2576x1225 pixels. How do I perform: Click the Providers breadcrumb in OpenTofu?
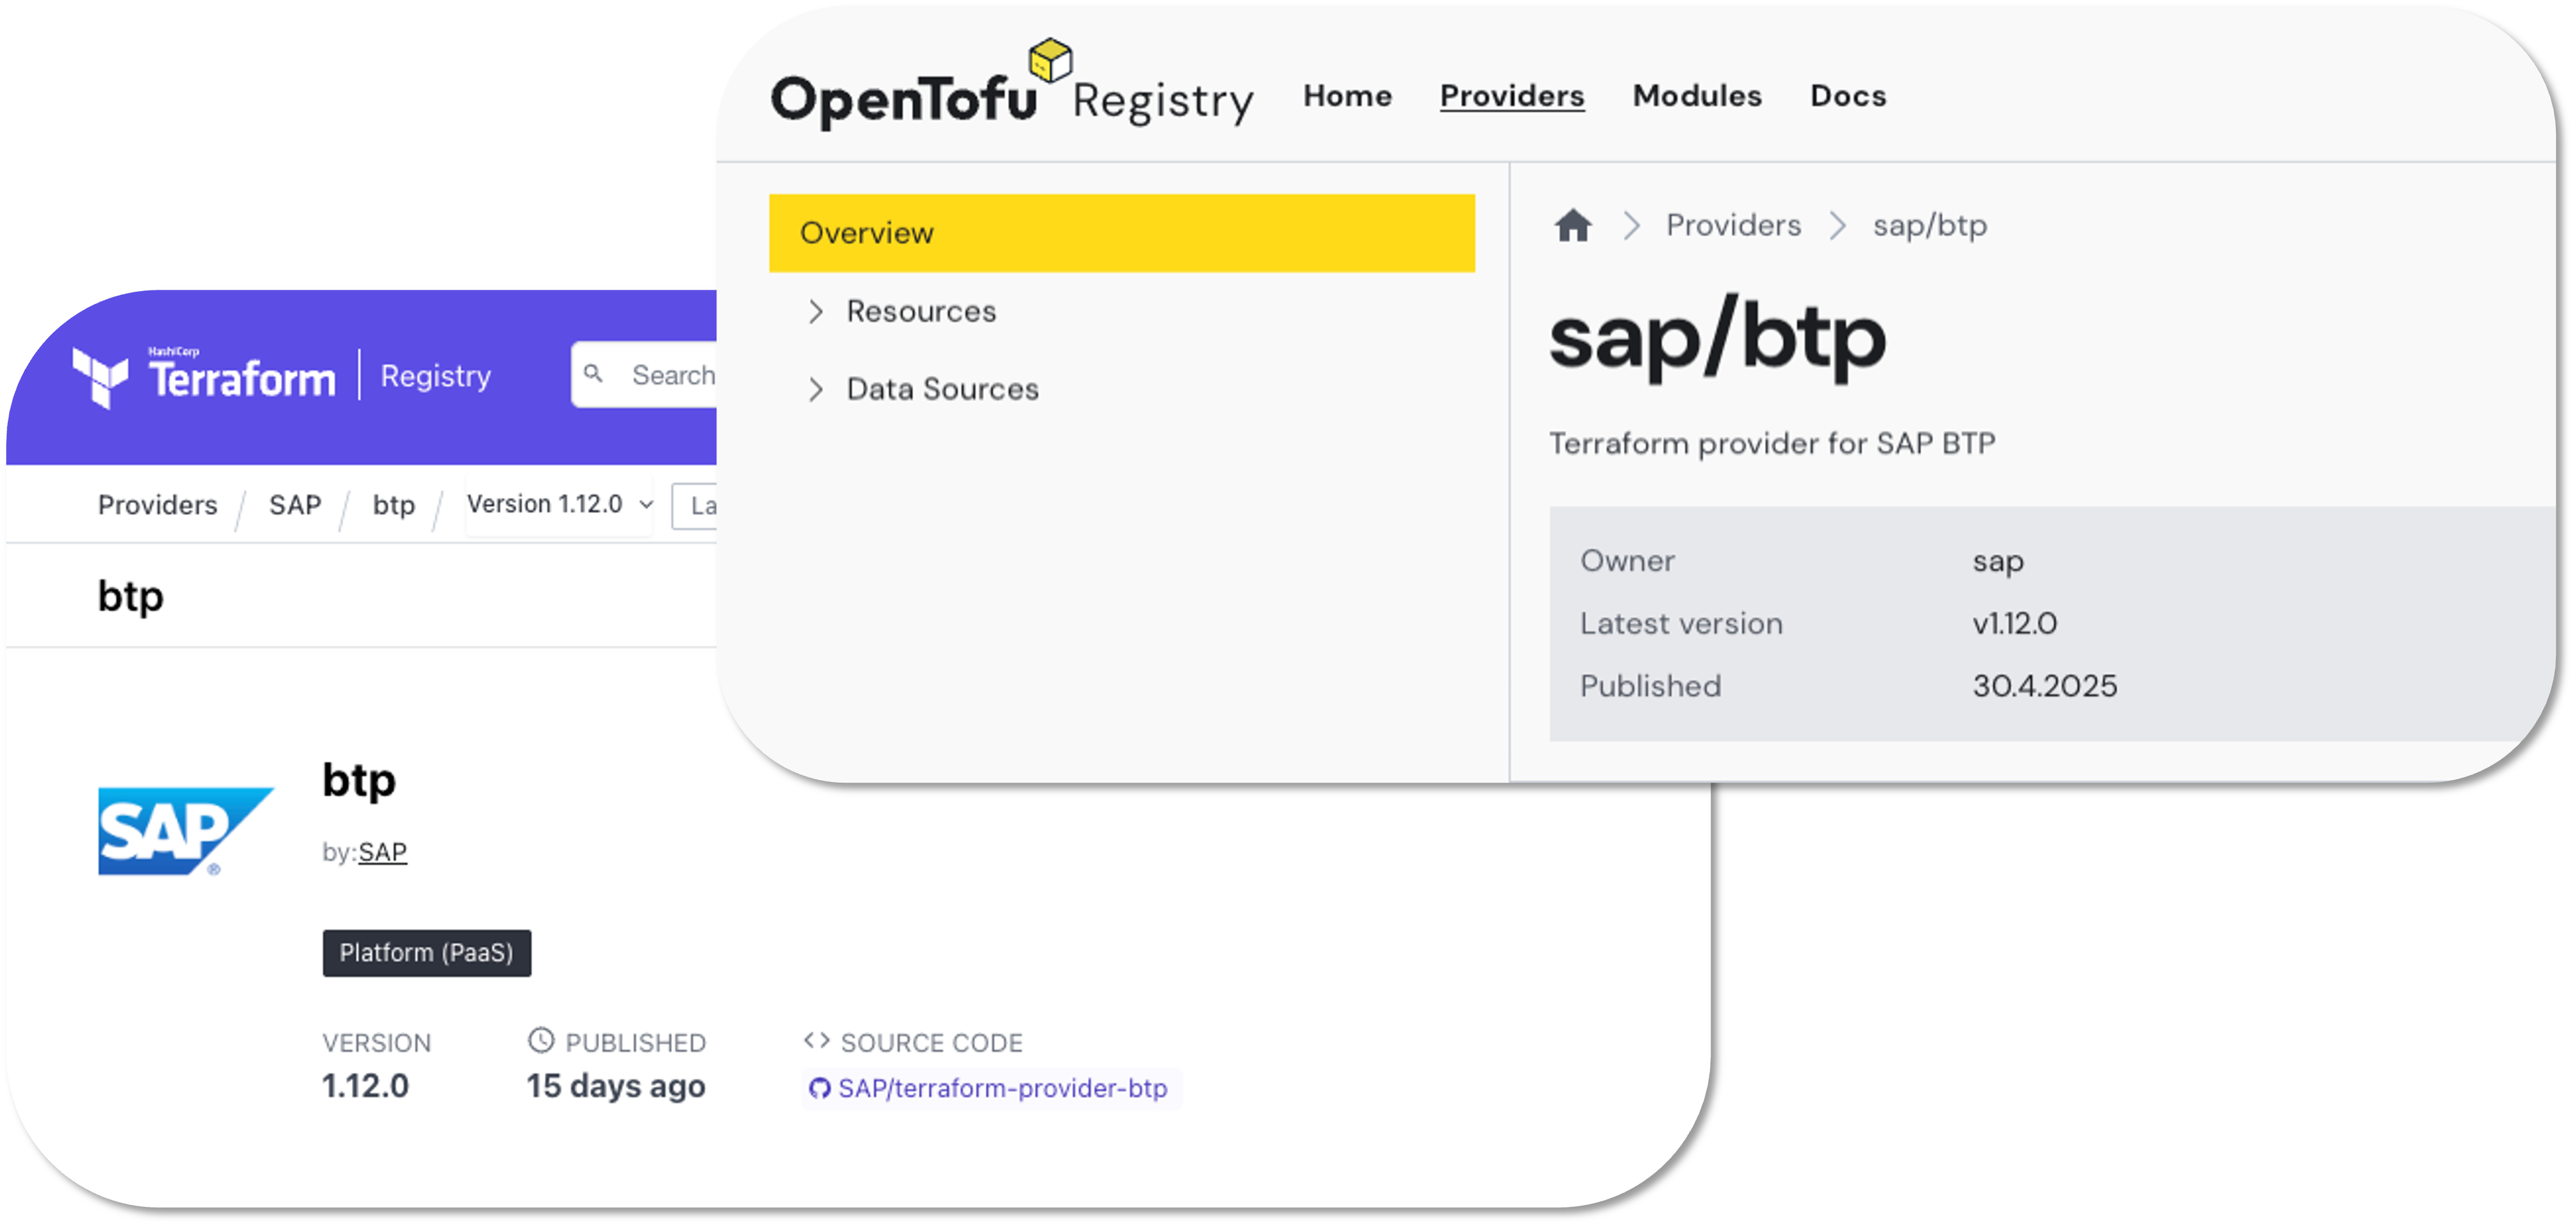pos(1733,226)
